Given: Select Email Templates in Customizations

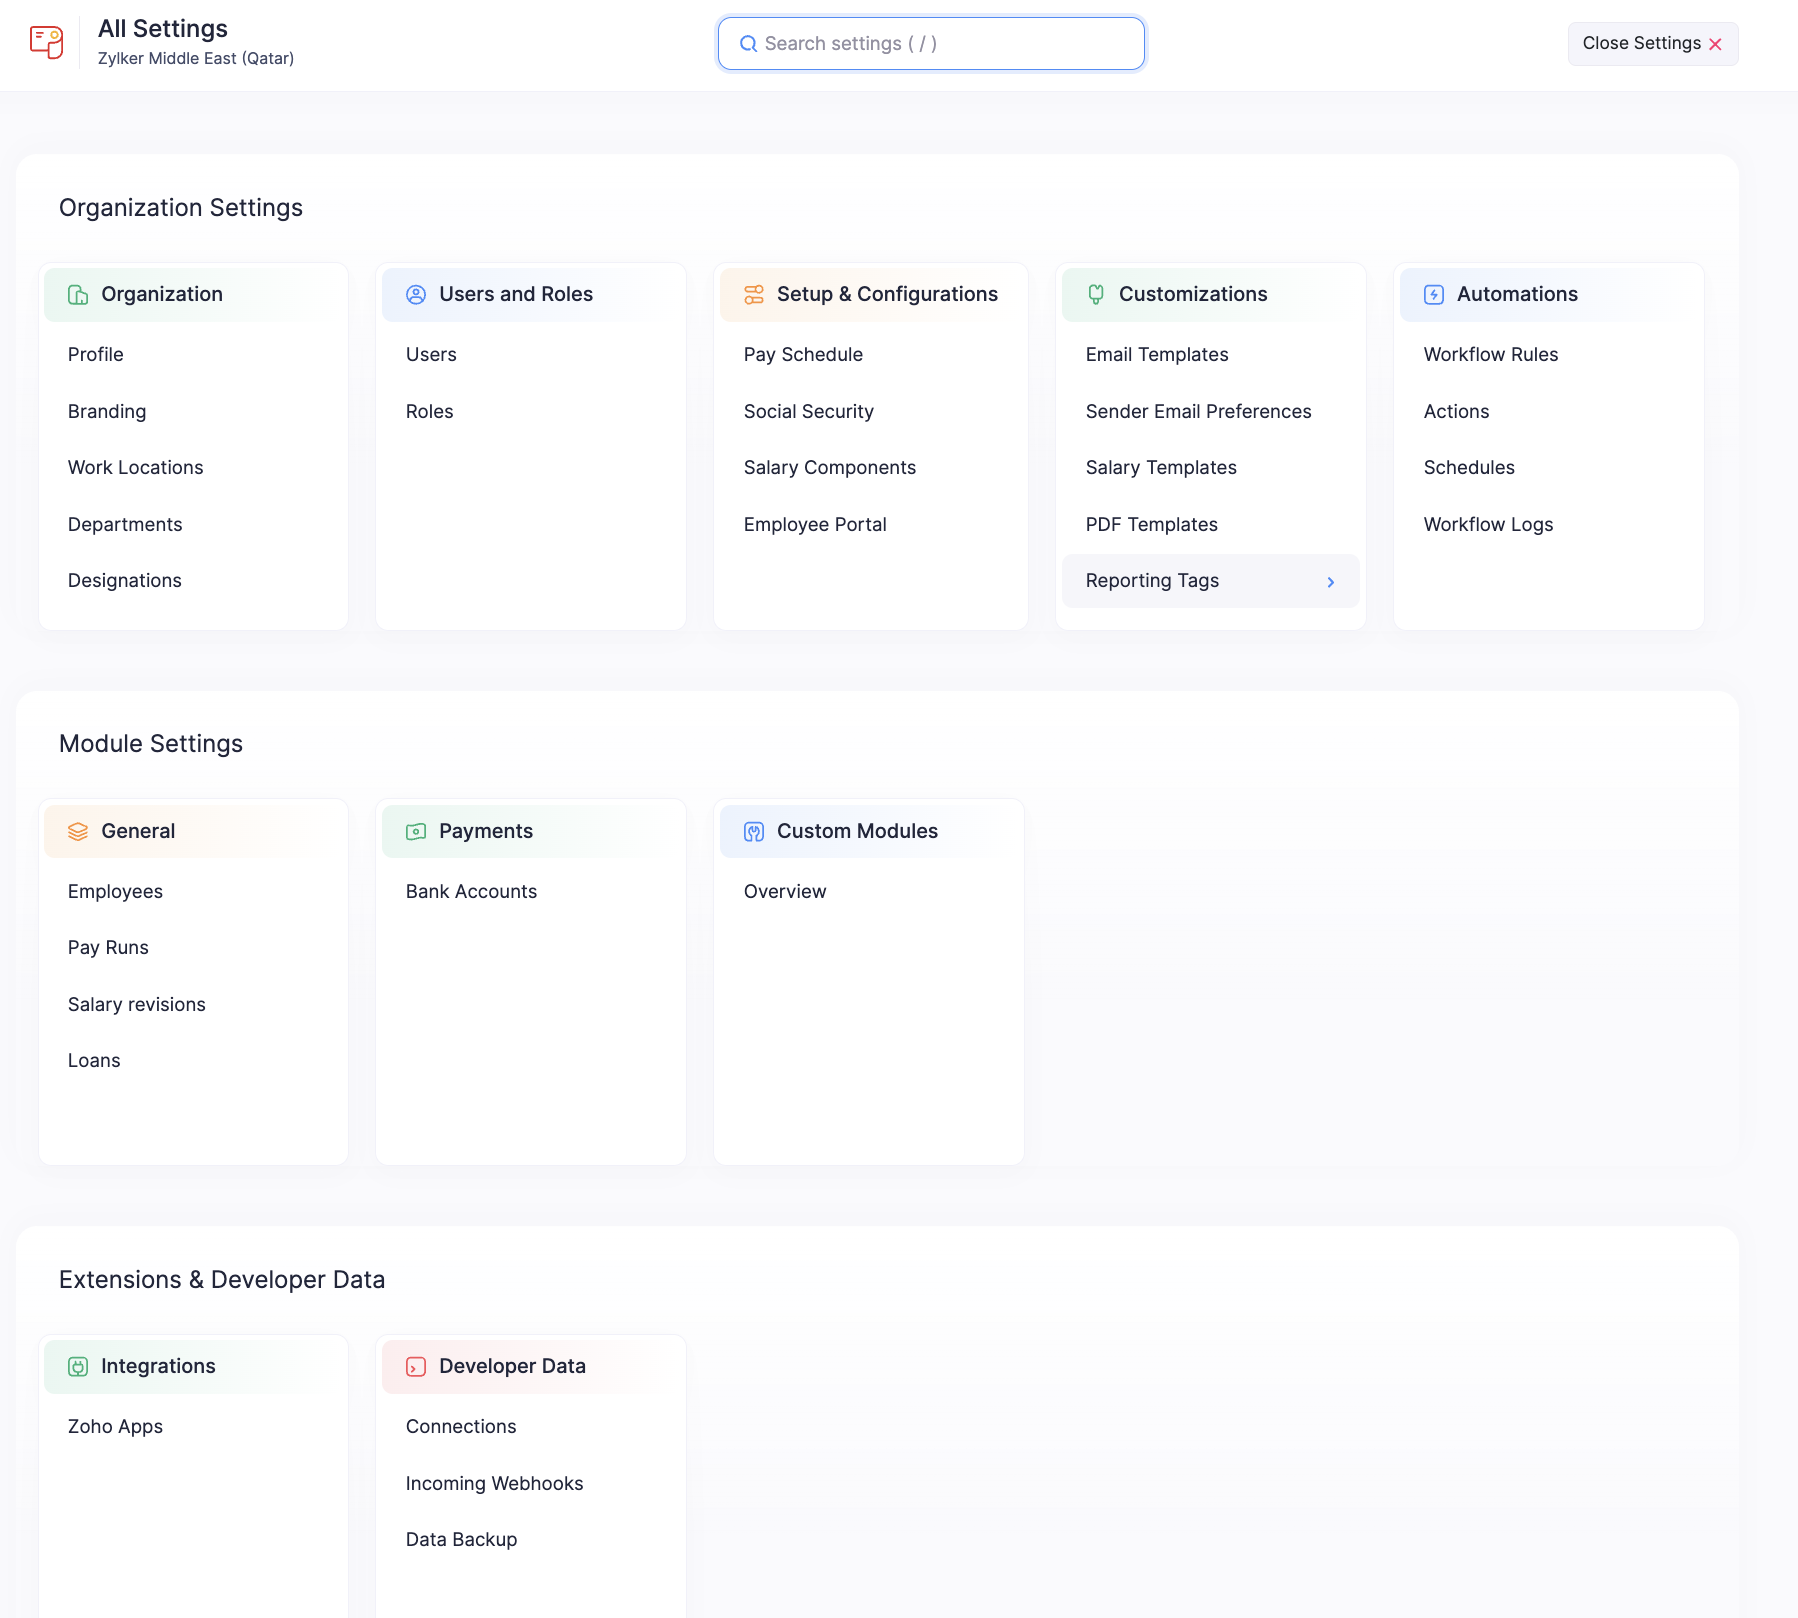Looking at the screenshot, I should pos(1156,355).
